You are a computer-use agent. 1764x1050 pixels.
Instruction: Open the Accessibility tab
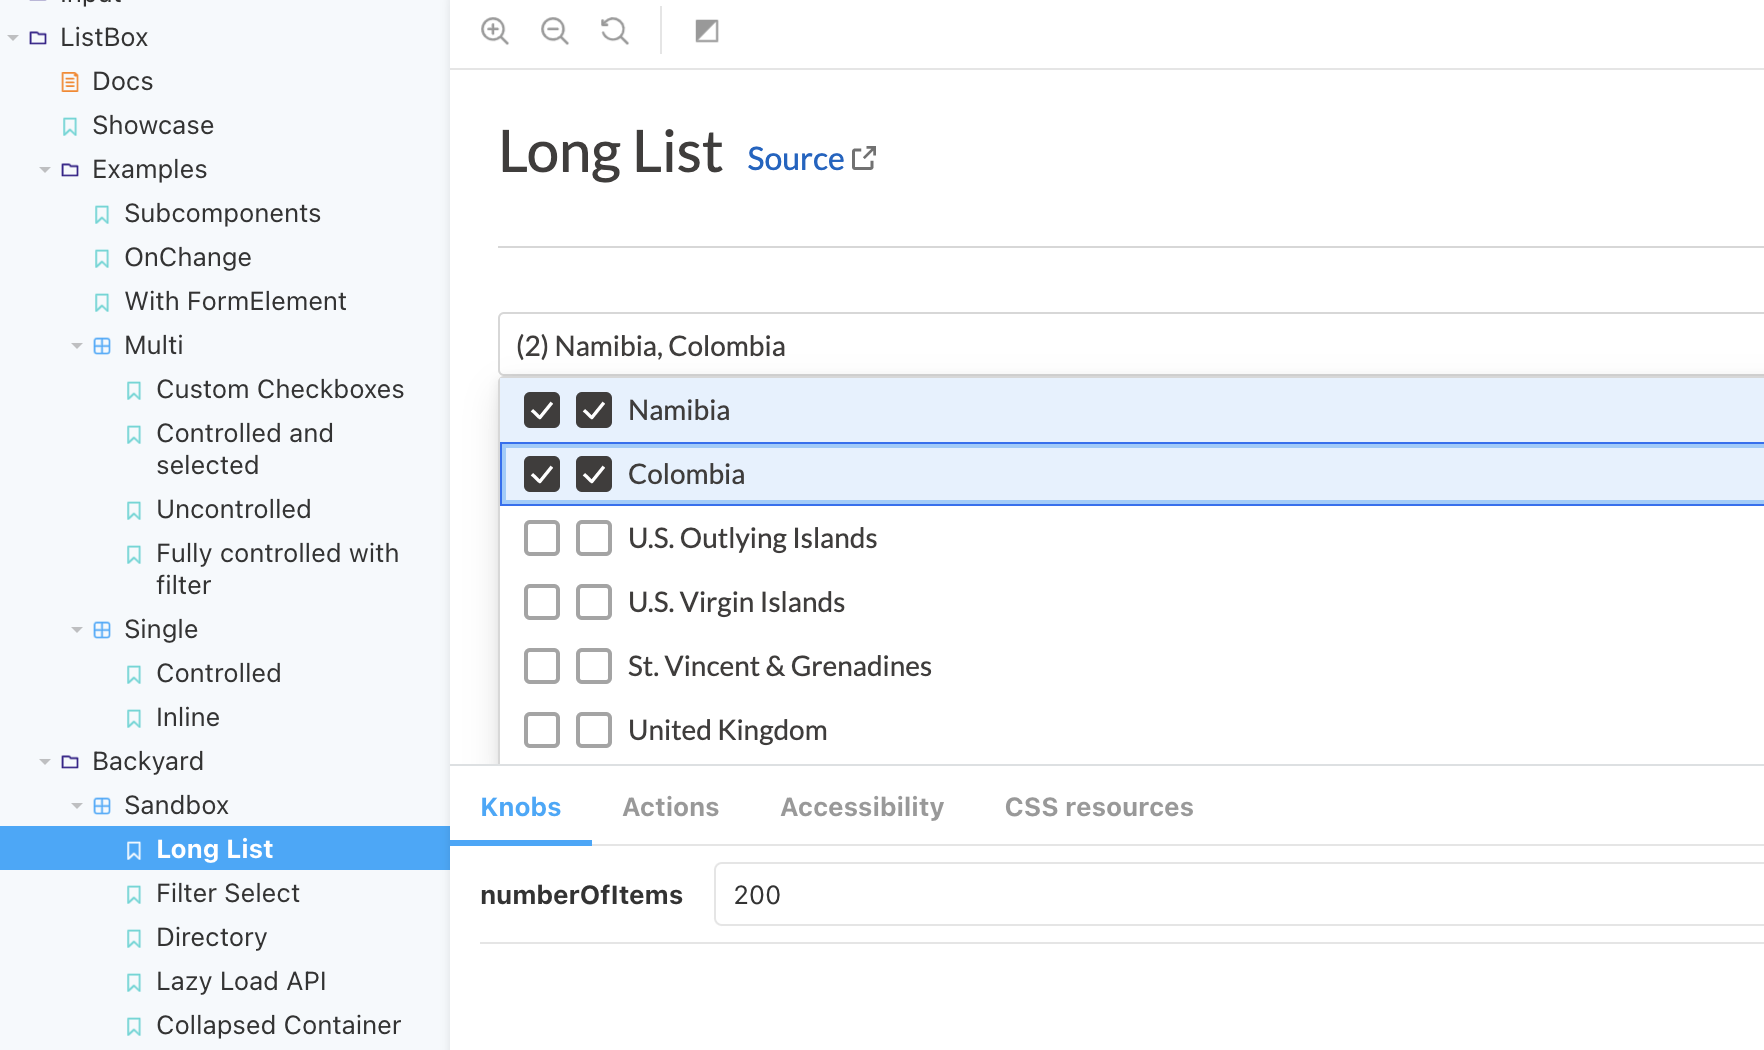(861, 807)
